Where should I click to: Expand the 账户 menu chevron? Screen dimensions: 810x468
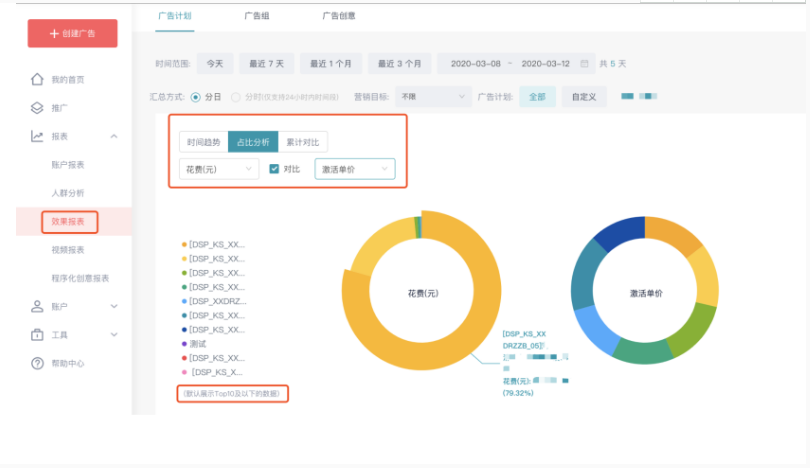click(x=114, y=306)
